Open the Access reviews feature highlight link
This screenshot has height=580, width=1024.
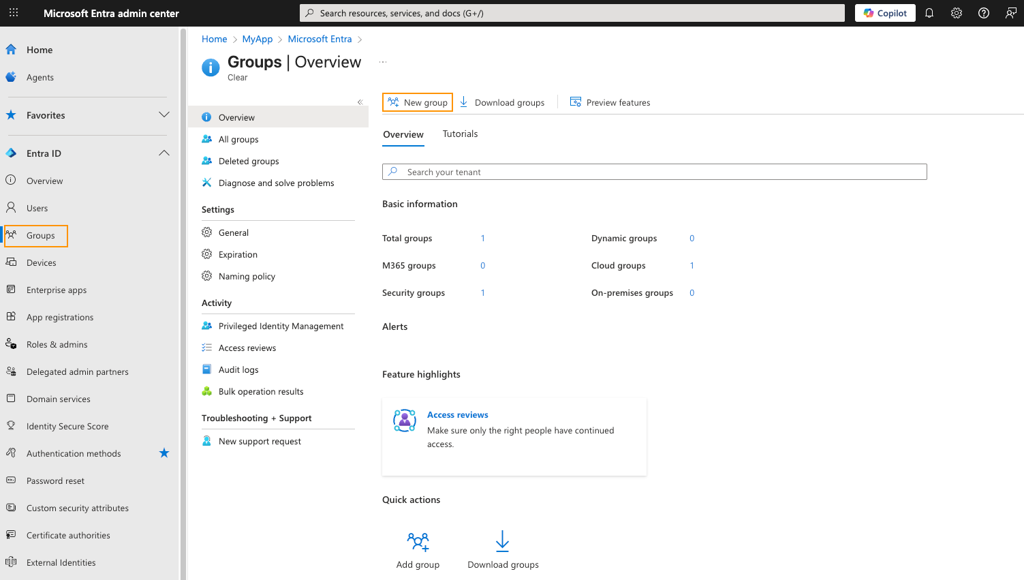click(457, 415)
